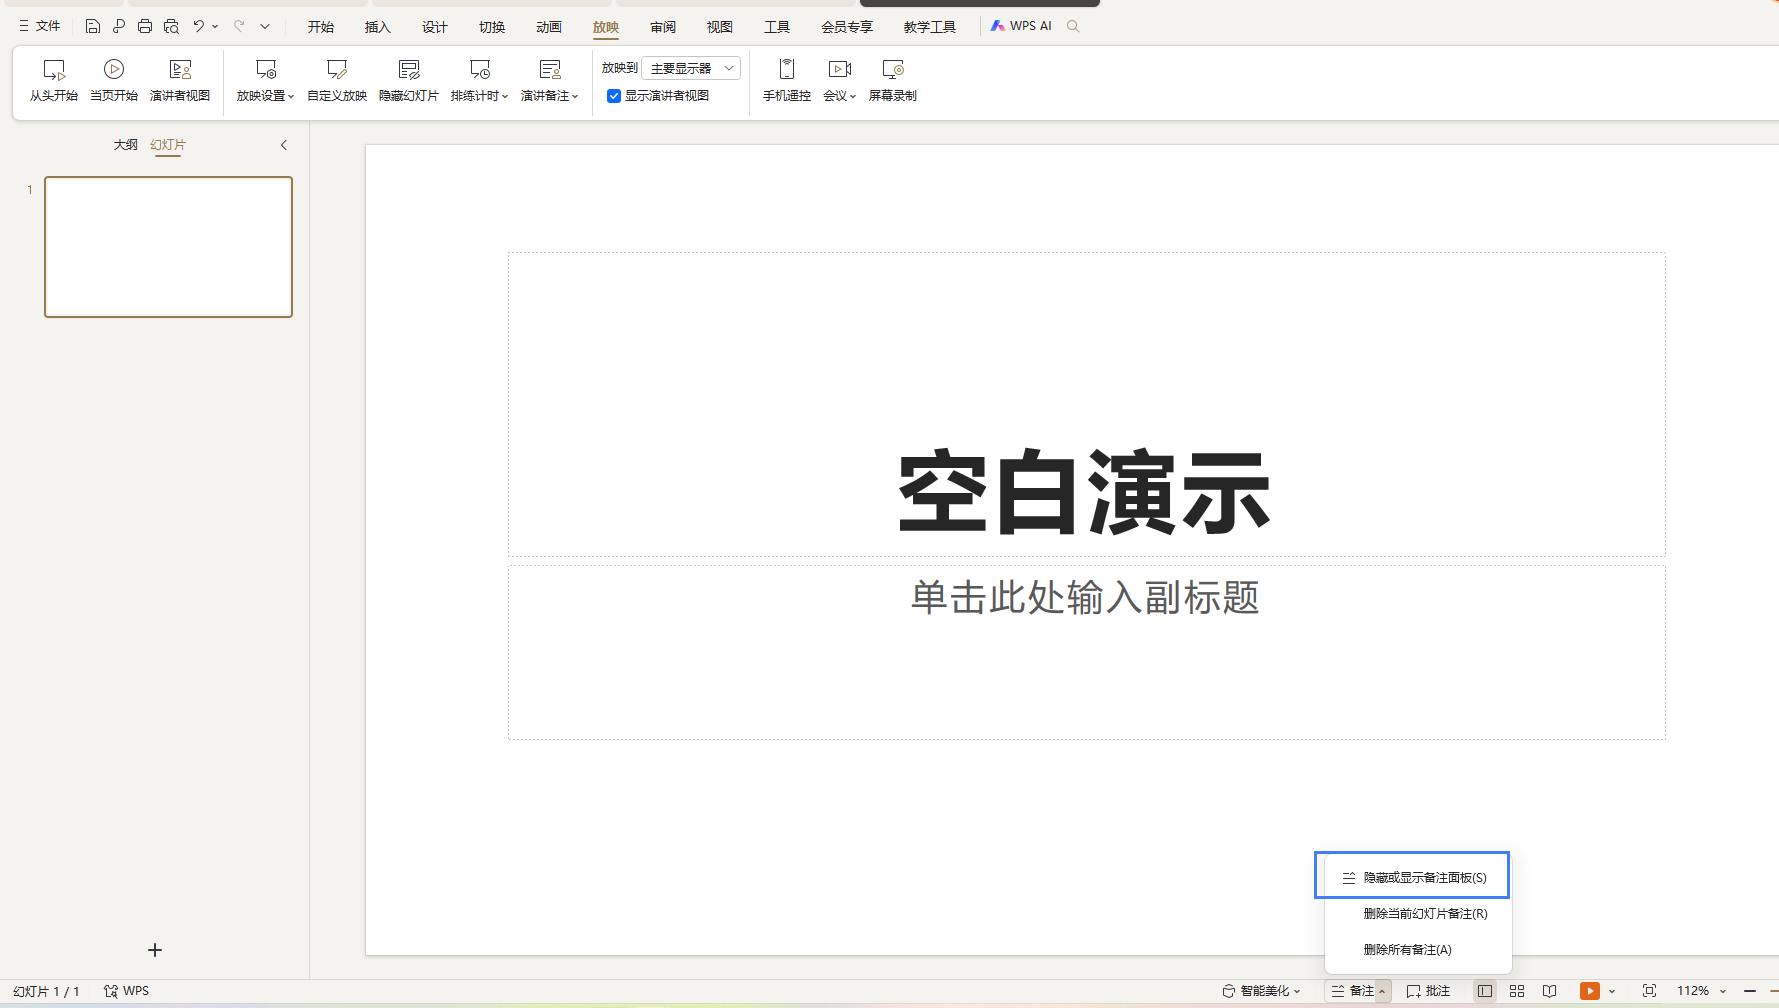This screenshot has height=1008, width=1779.
Task: Click the 隐藏幻灯片 hide slide icon
Action: (x=408, y=70)
